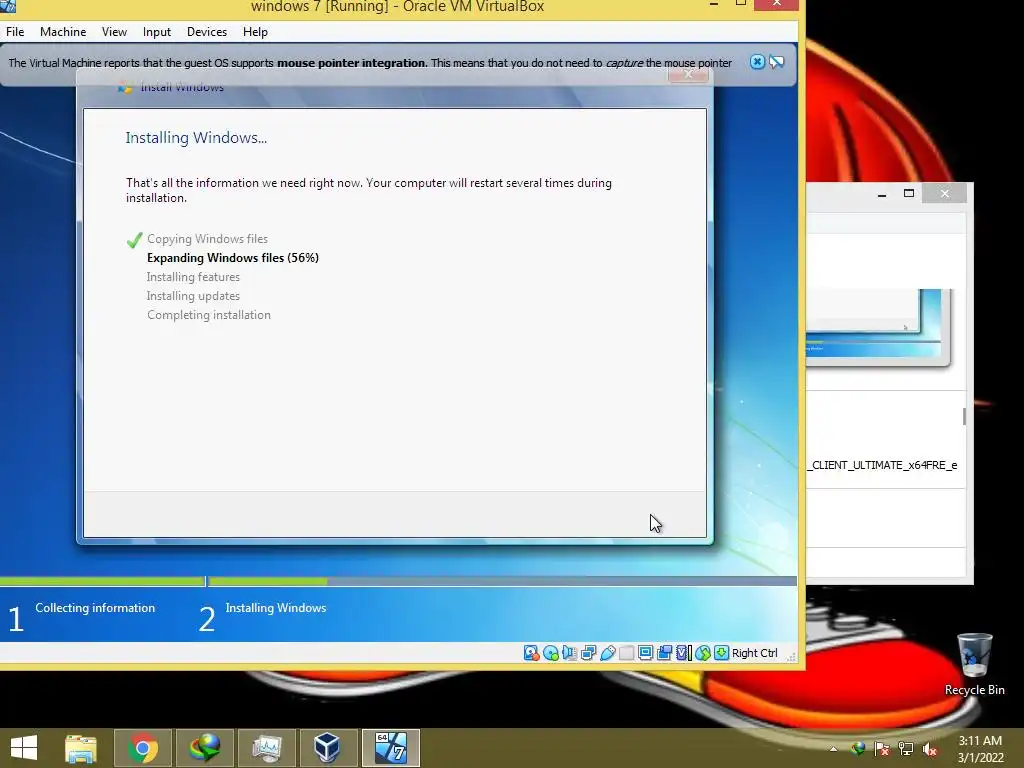This screenshot has height=768, width=1024.
Task: Click the Installing updates step
Action: 193,296
